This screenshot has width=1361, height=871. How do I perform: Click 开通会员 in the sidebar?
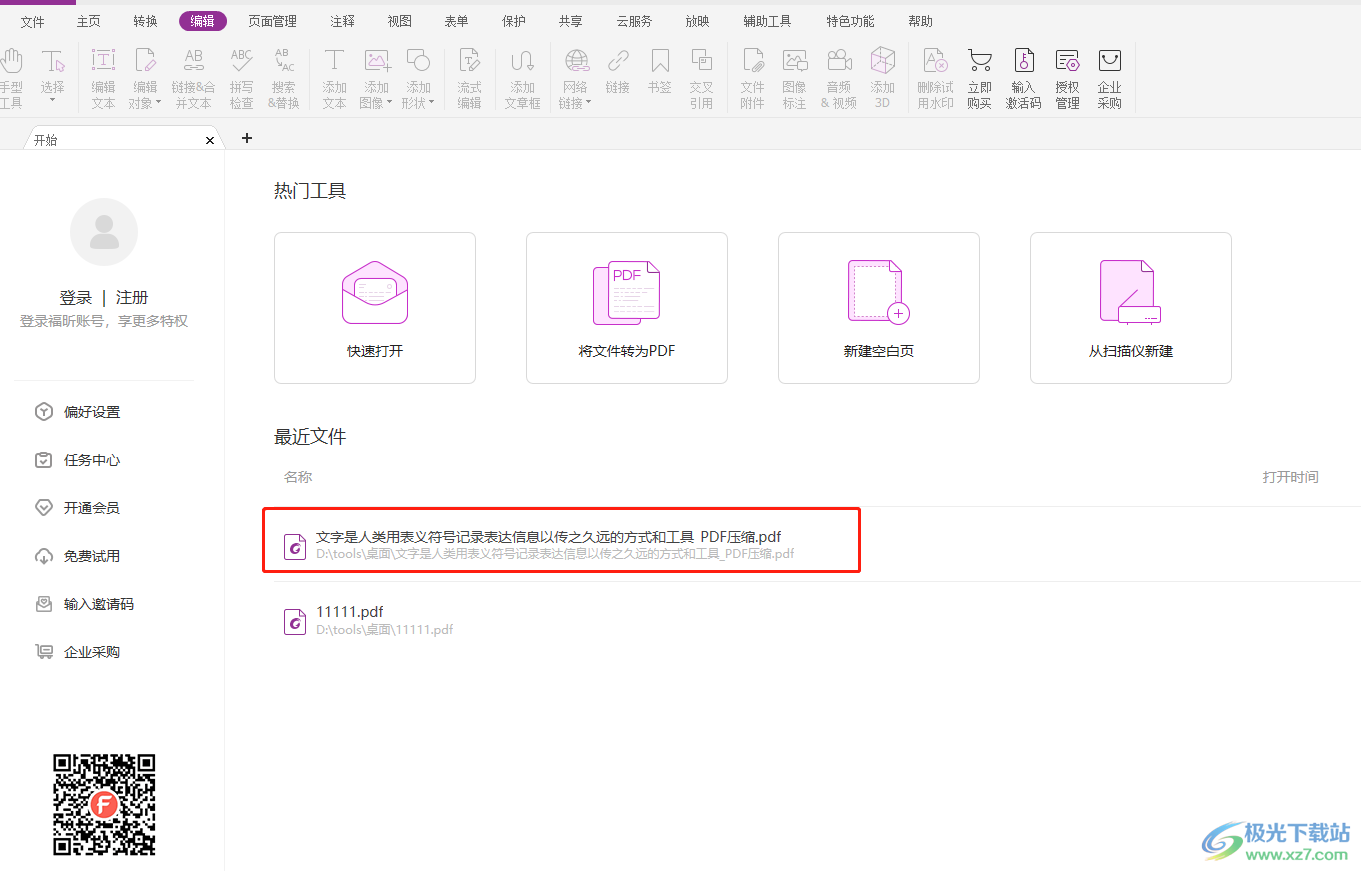[x=78, y=508]
